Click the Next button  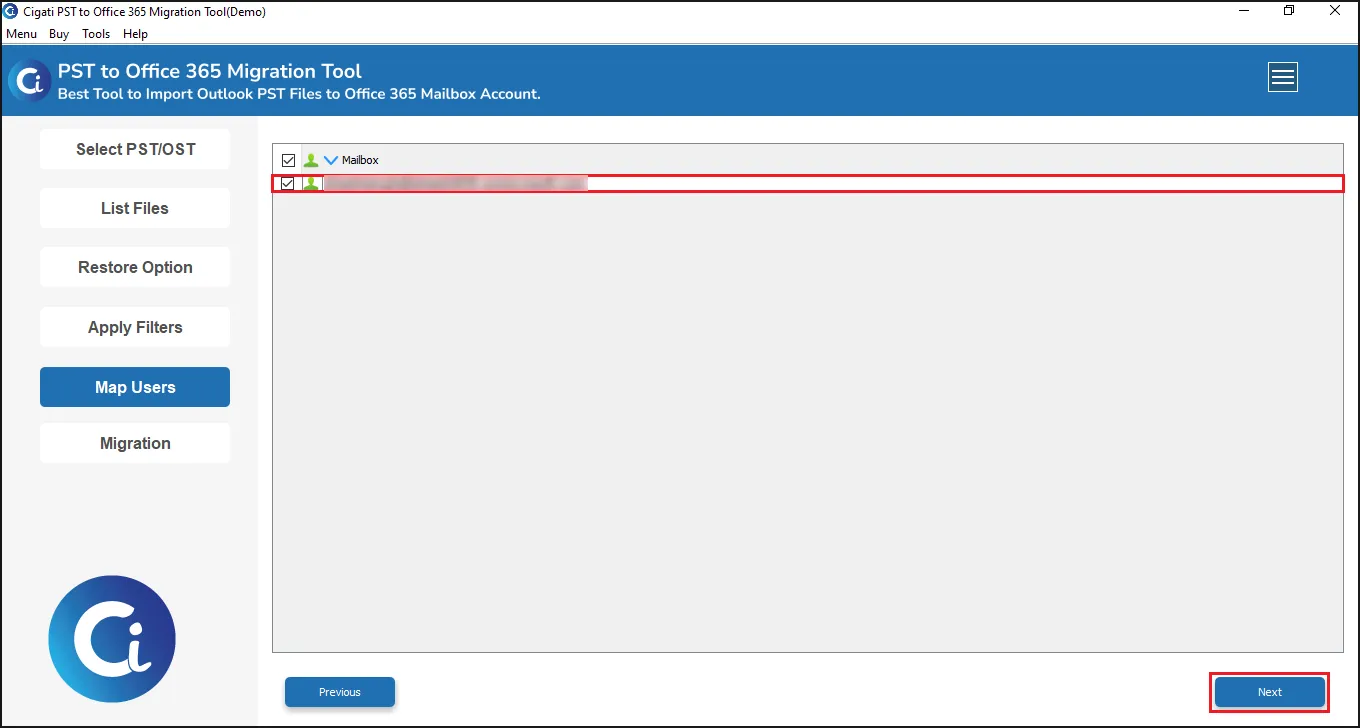click(1270, 692)
